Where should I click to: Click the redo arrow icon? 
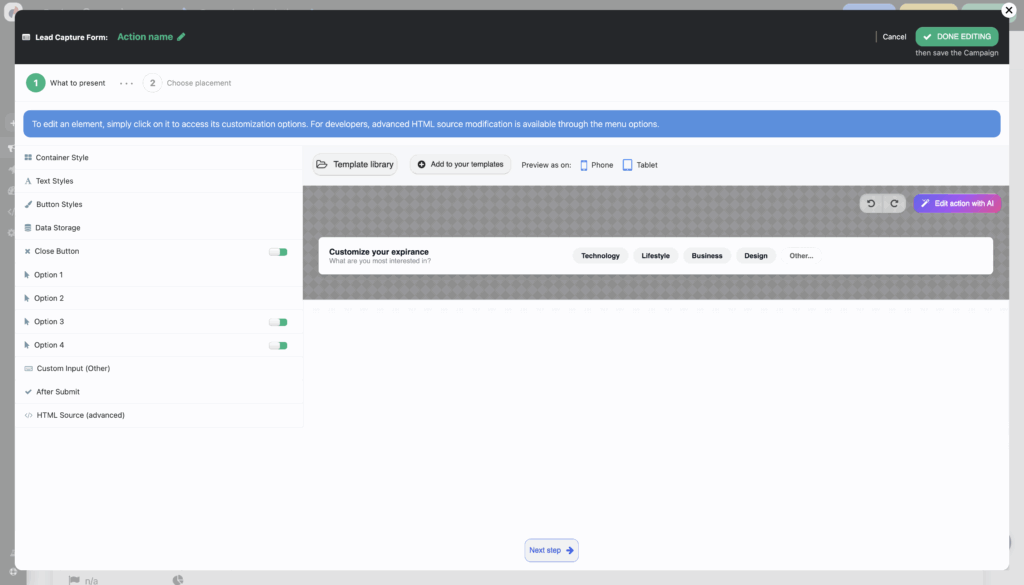[x=894, y=203]
